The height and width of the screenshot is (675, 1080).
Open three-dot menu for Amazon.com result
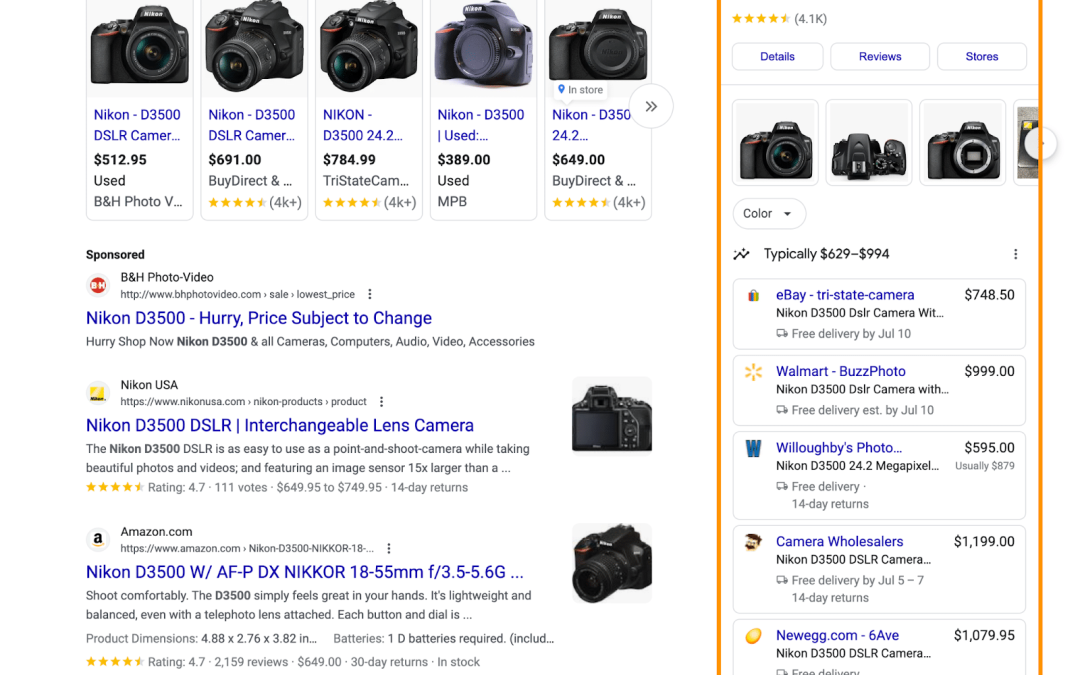pos(389,548)
